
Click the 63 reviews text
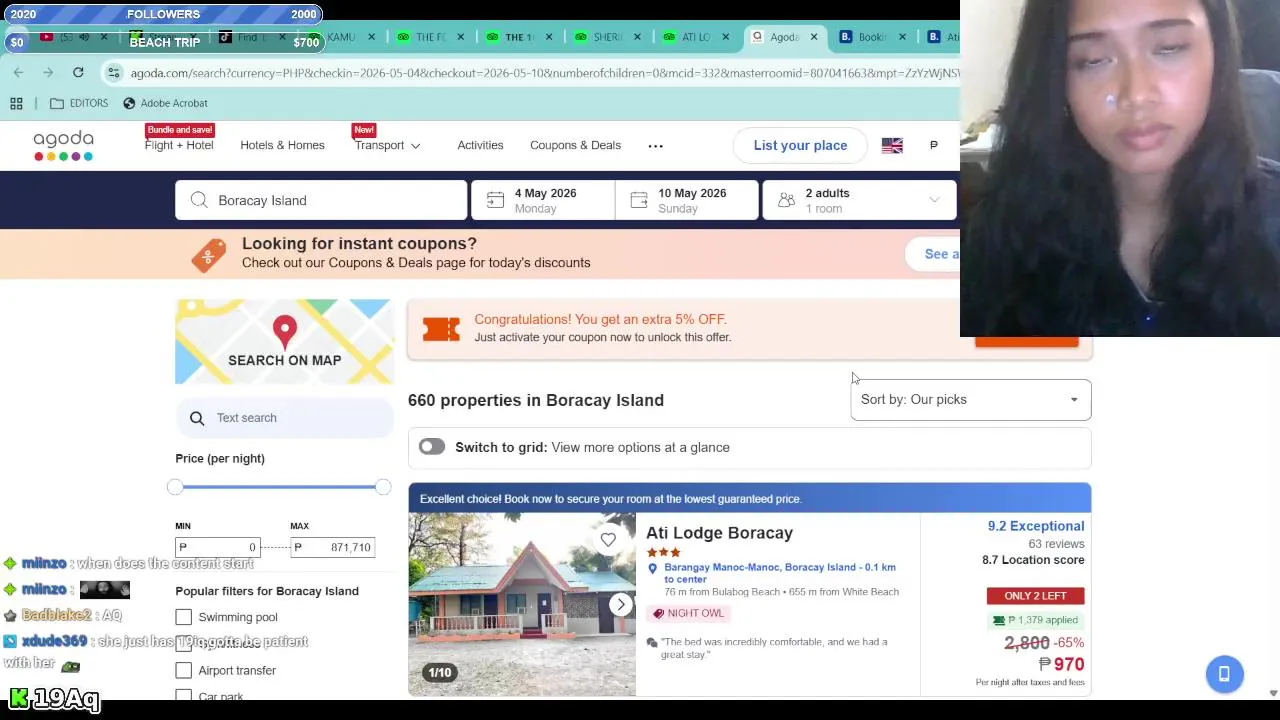point(1056,544)
